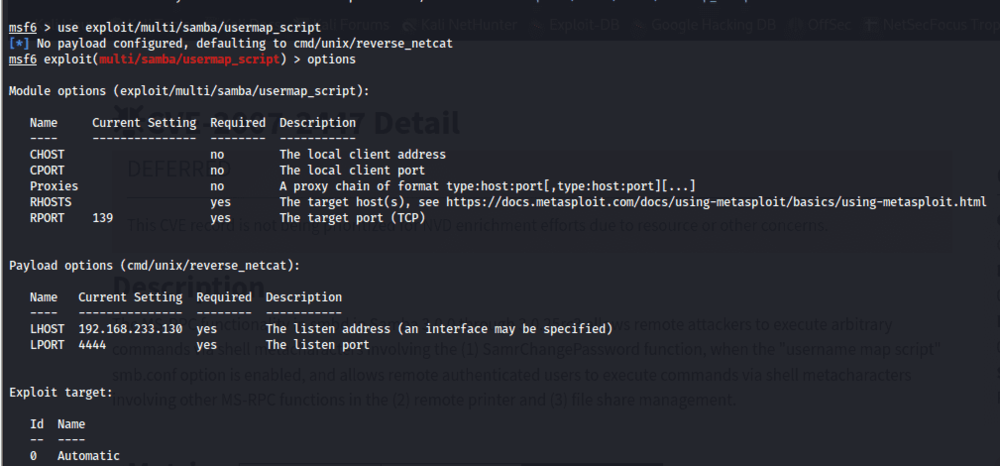The image size is (1000, 466).
Task: Click 'no' in the CHOST row
Action: [217, 154]
